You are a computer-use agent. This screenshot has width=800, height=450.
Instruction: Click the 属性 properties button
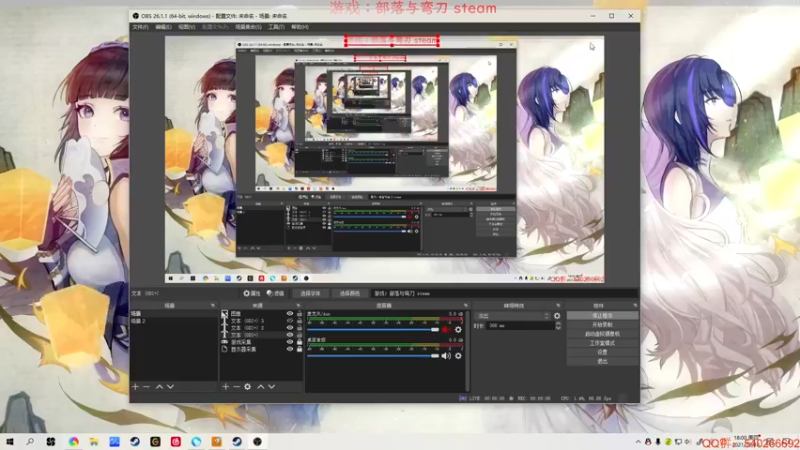(x=252, y=293)
